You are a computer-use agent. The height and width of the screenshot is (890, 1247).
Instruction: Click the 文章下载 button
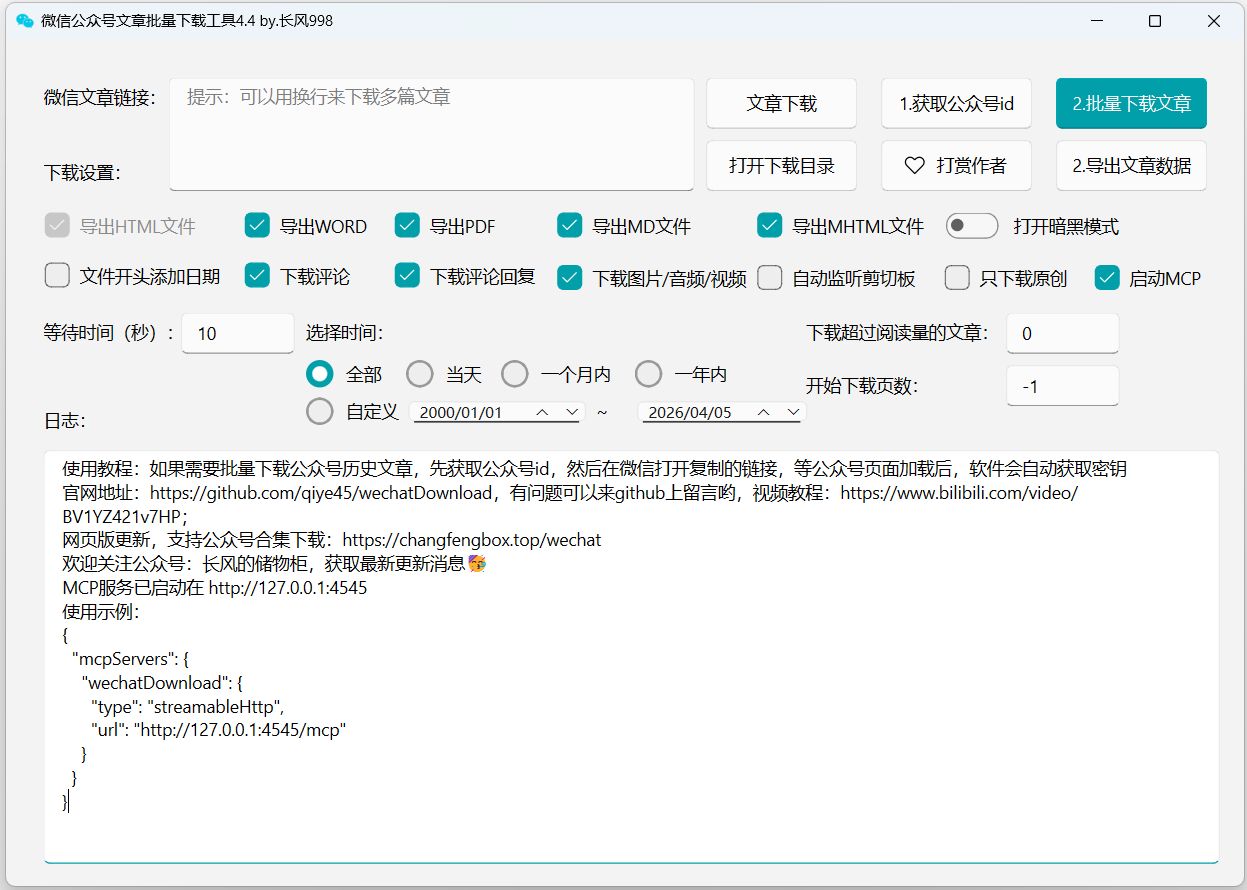(781, 103)
